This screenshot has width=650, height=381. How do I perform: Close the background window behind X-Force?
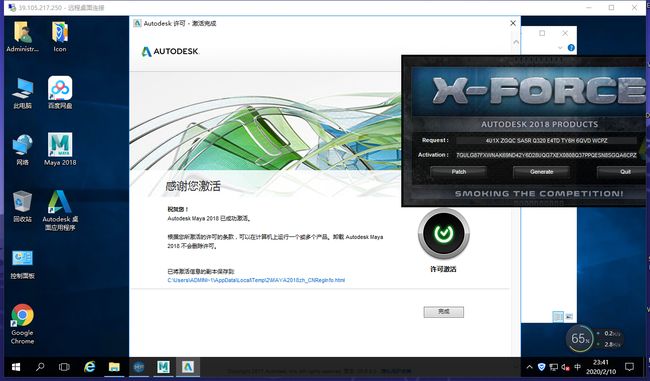(565, 33)
